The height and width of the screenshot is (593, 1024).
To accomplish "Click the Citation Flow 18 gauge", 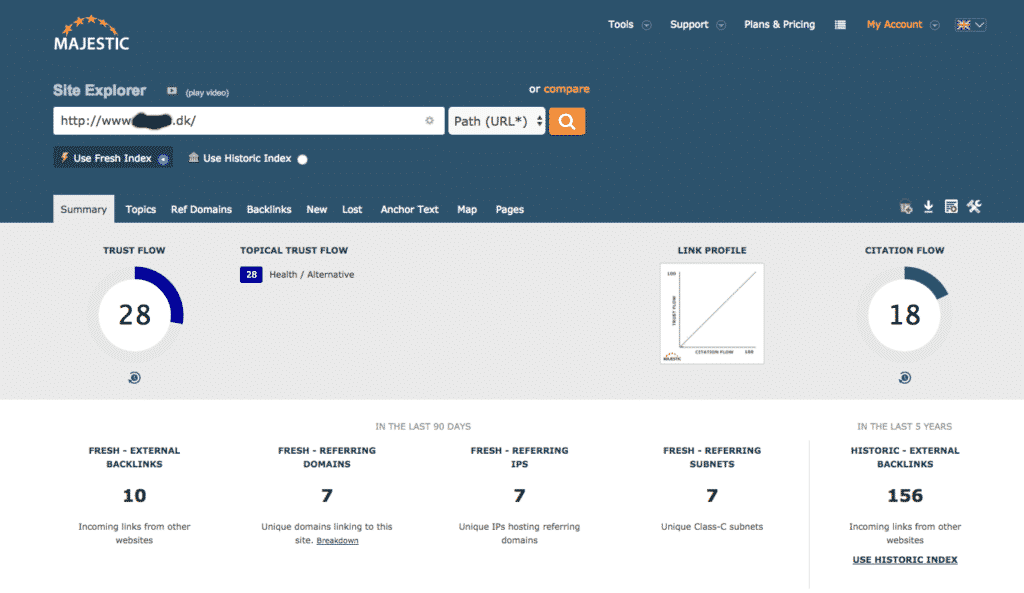I will (x=904, y=315).
